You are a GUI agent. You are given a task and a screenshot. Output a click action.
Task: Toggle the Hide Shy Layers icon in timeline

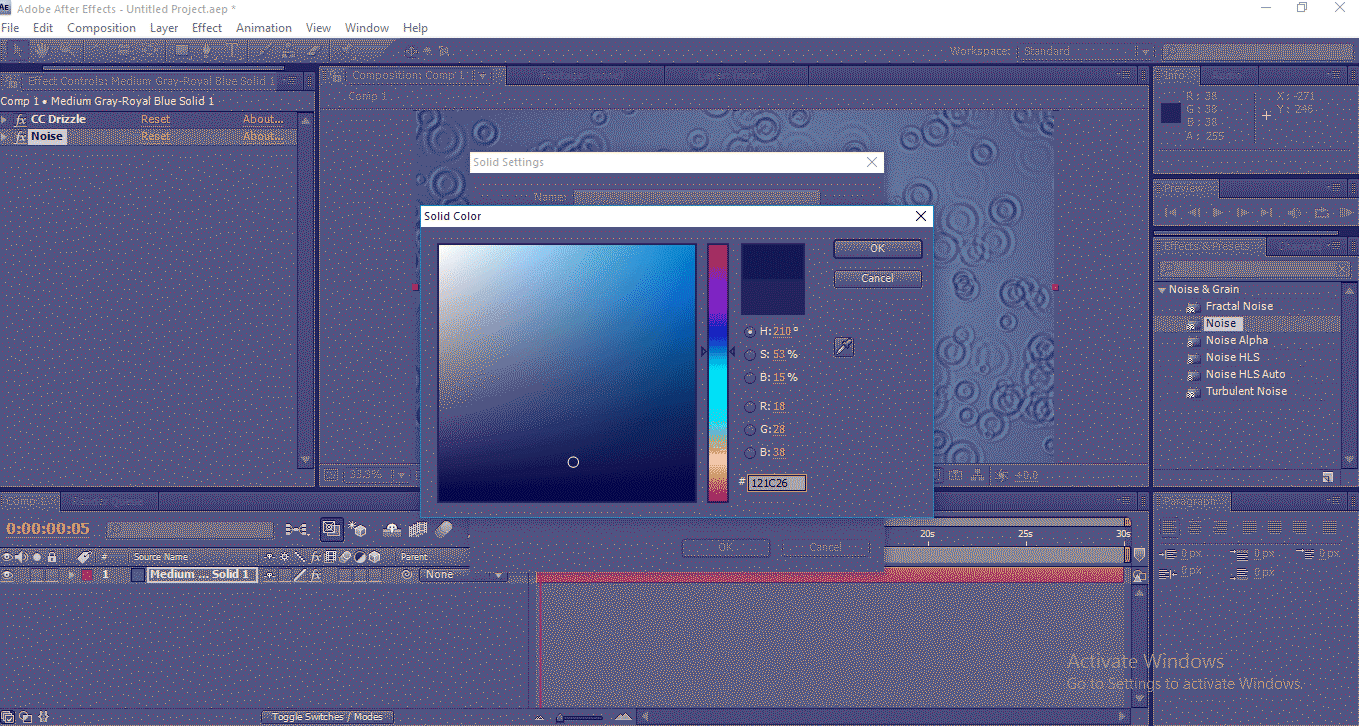pos(392,530)
